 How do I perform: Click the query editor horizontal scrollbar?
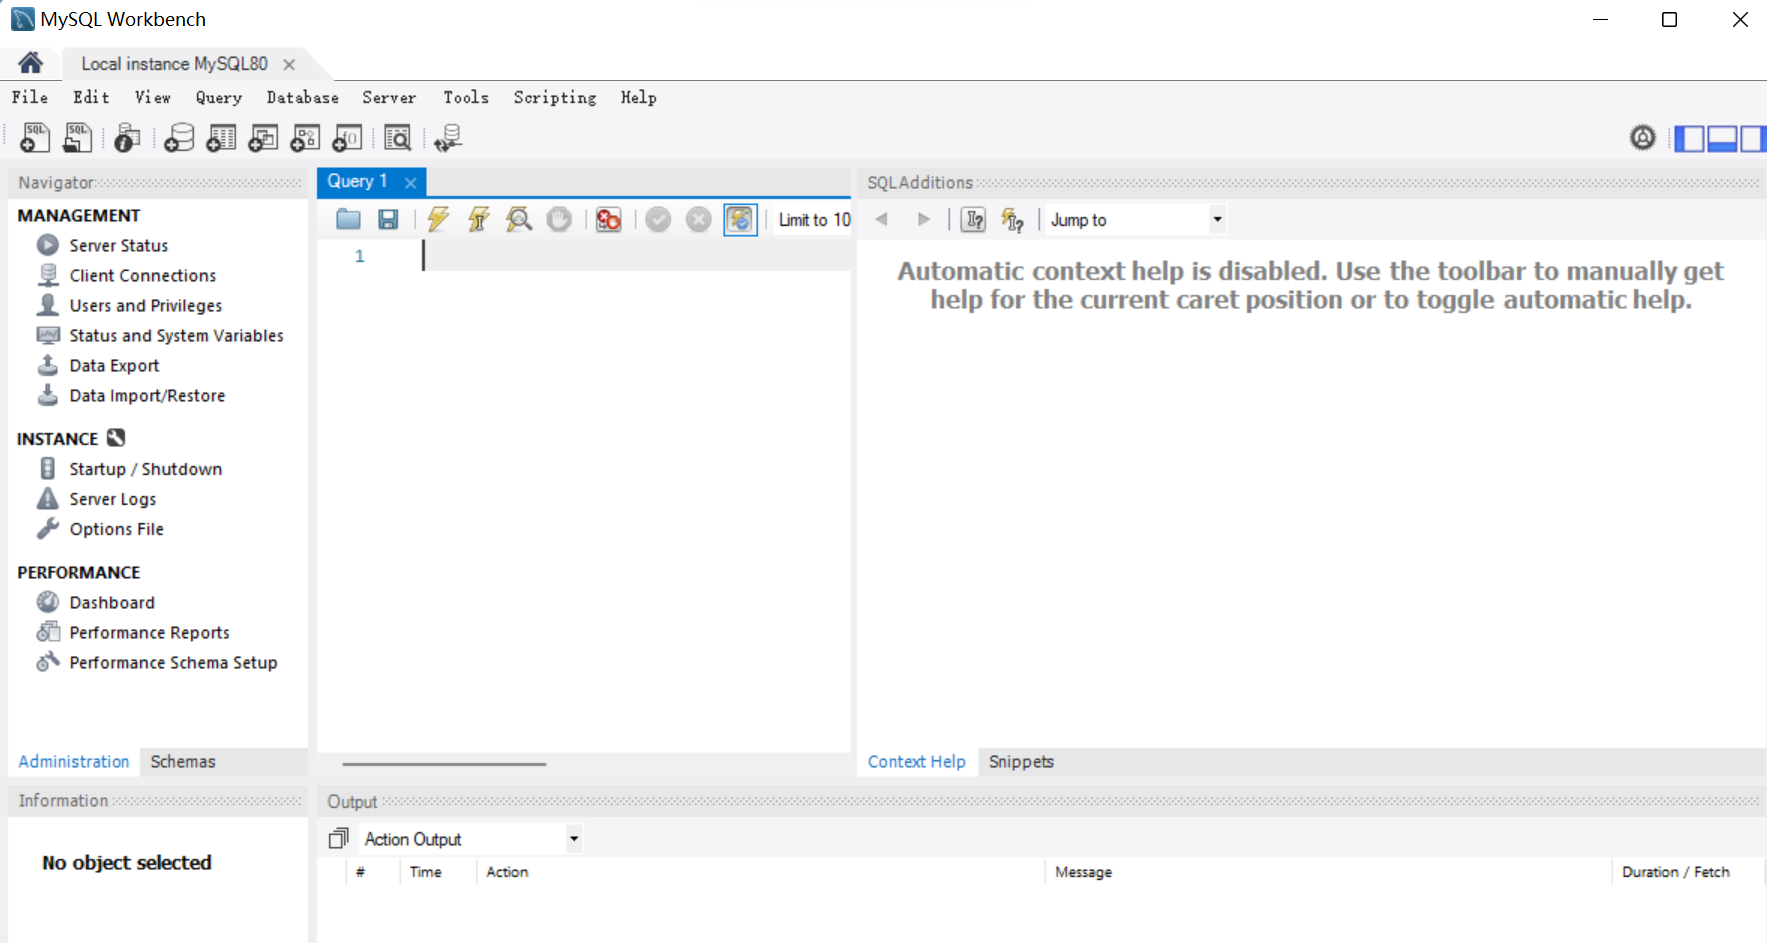444,764
